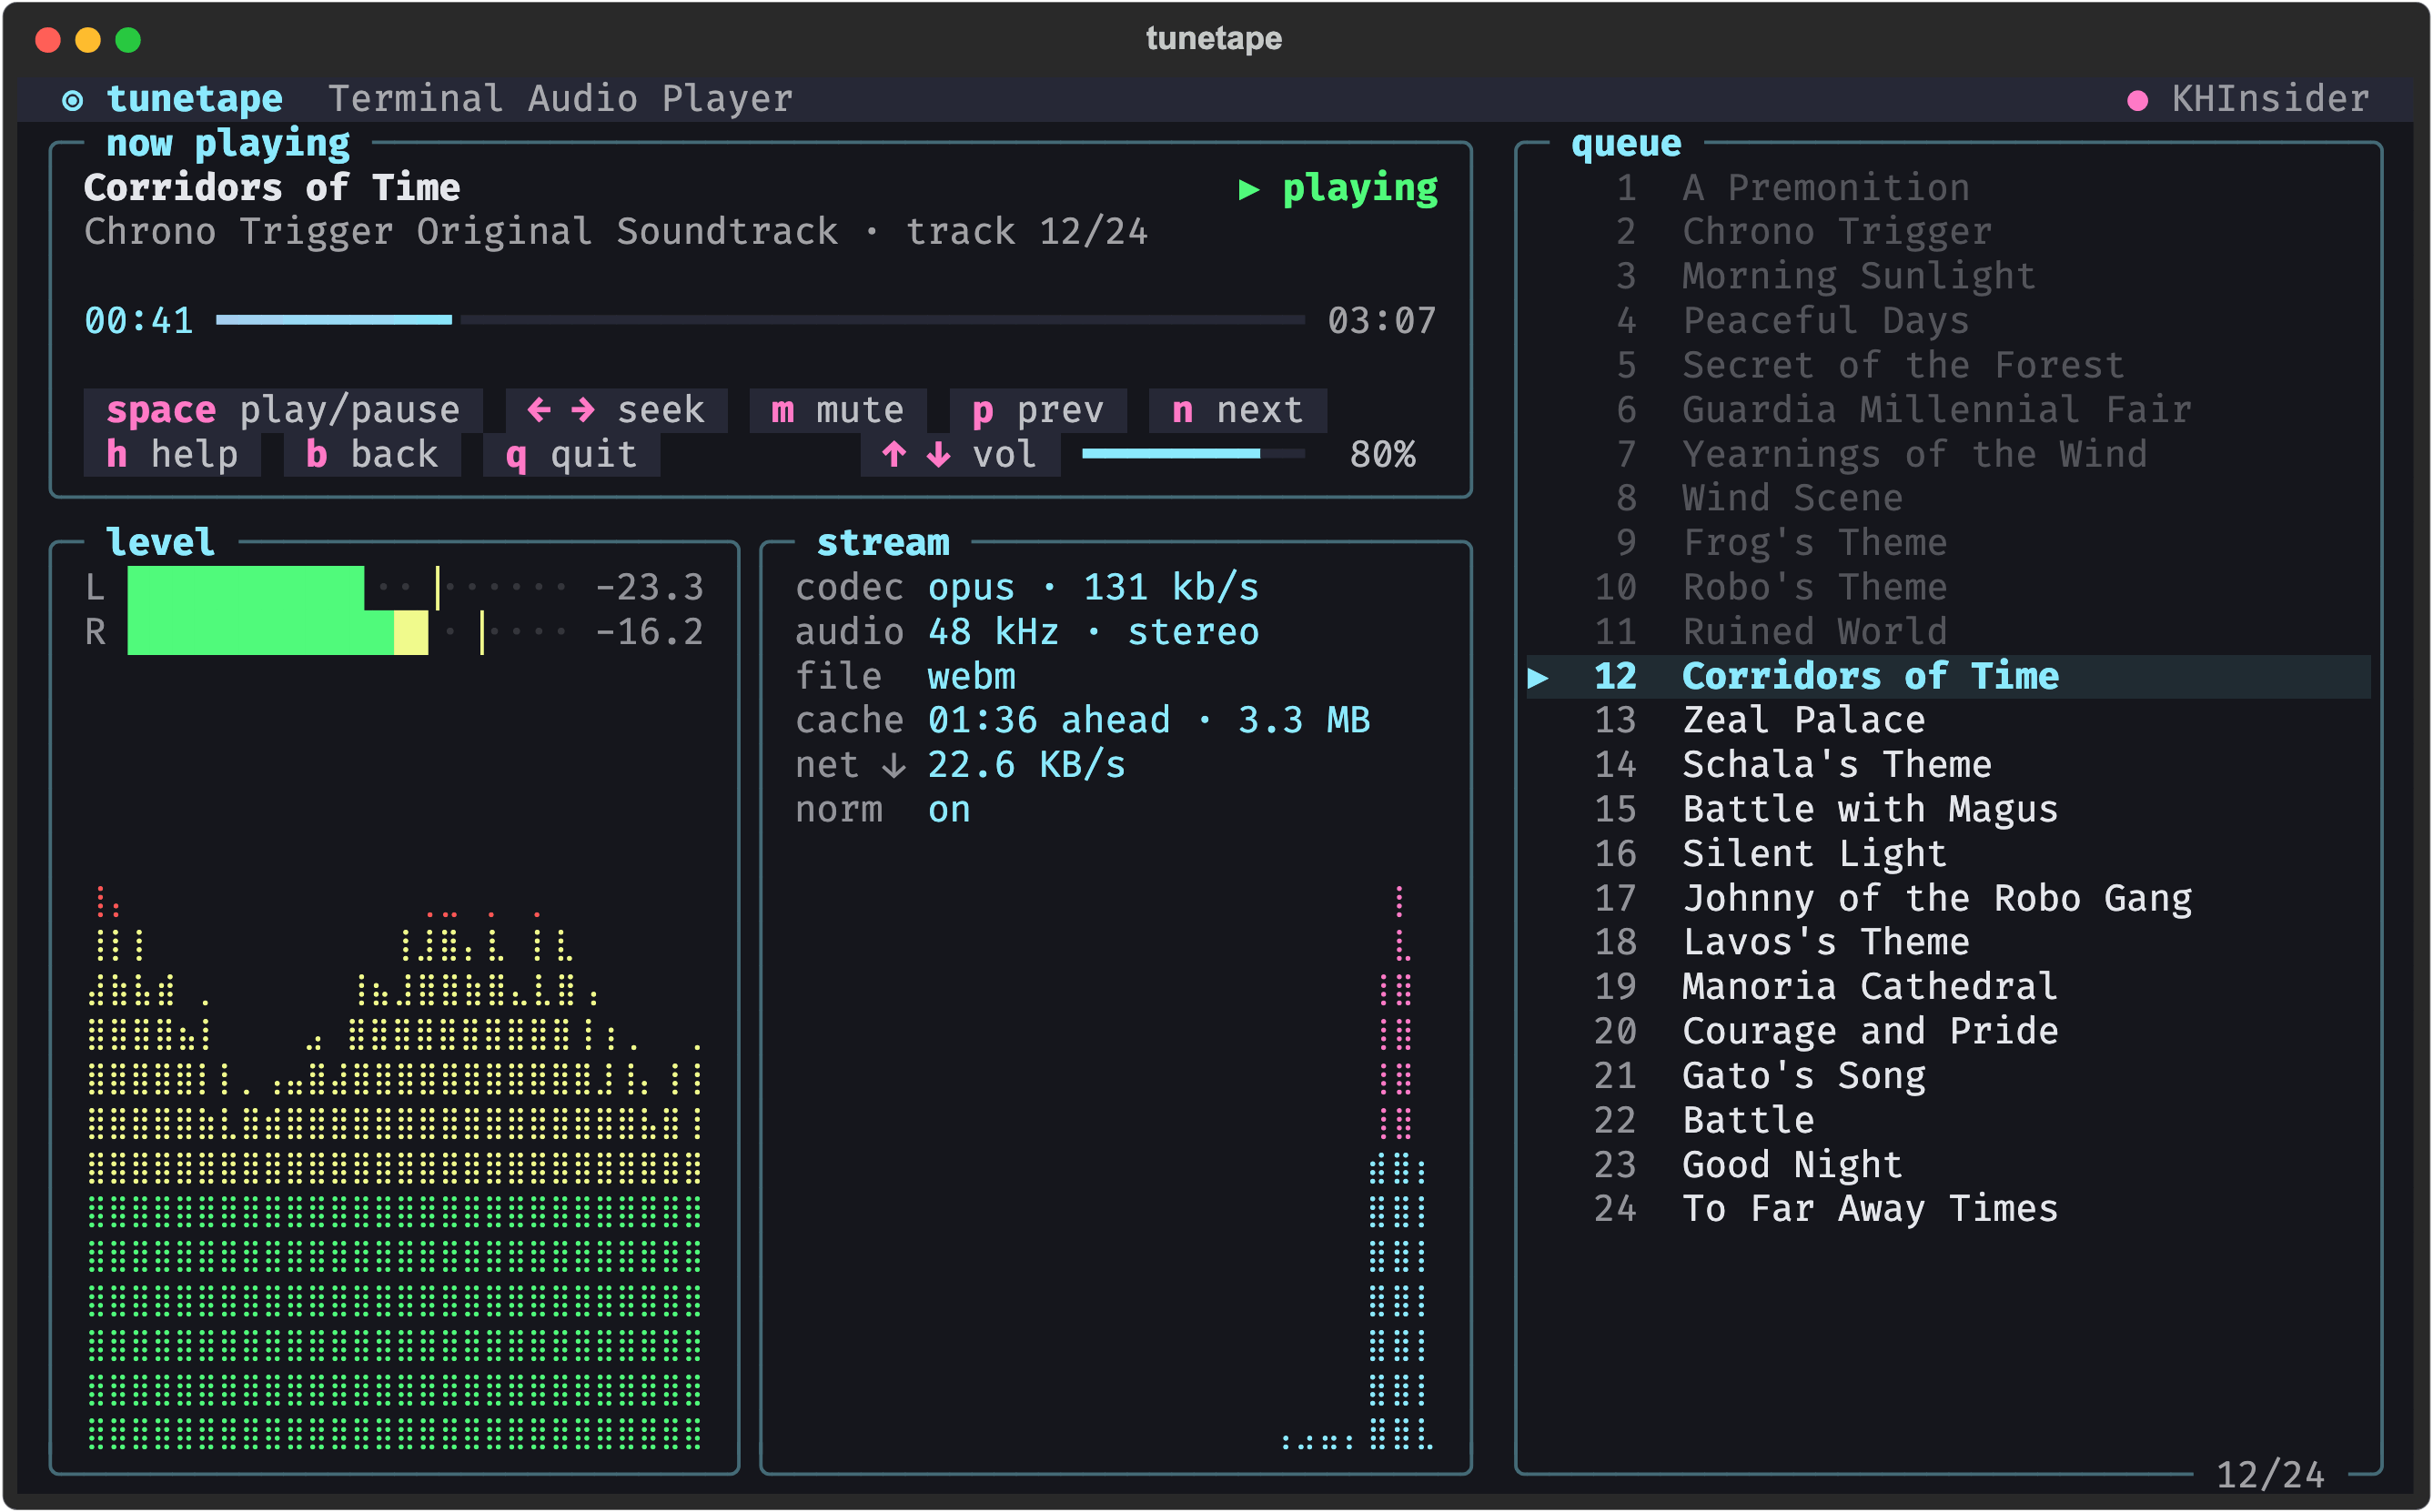The width and height of the screenshot is (2433, 1512).
Task: Click the total duration 03:07
Action: coord(1382,321)
